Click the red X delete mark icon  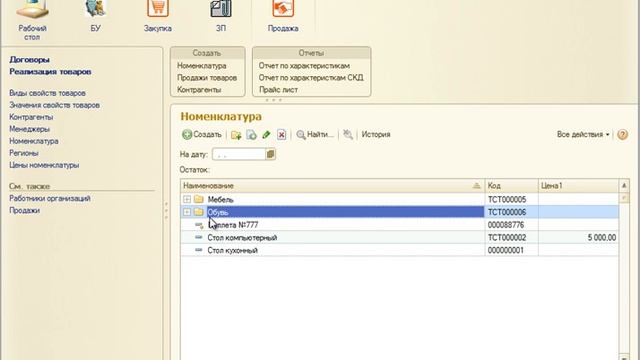281,135
